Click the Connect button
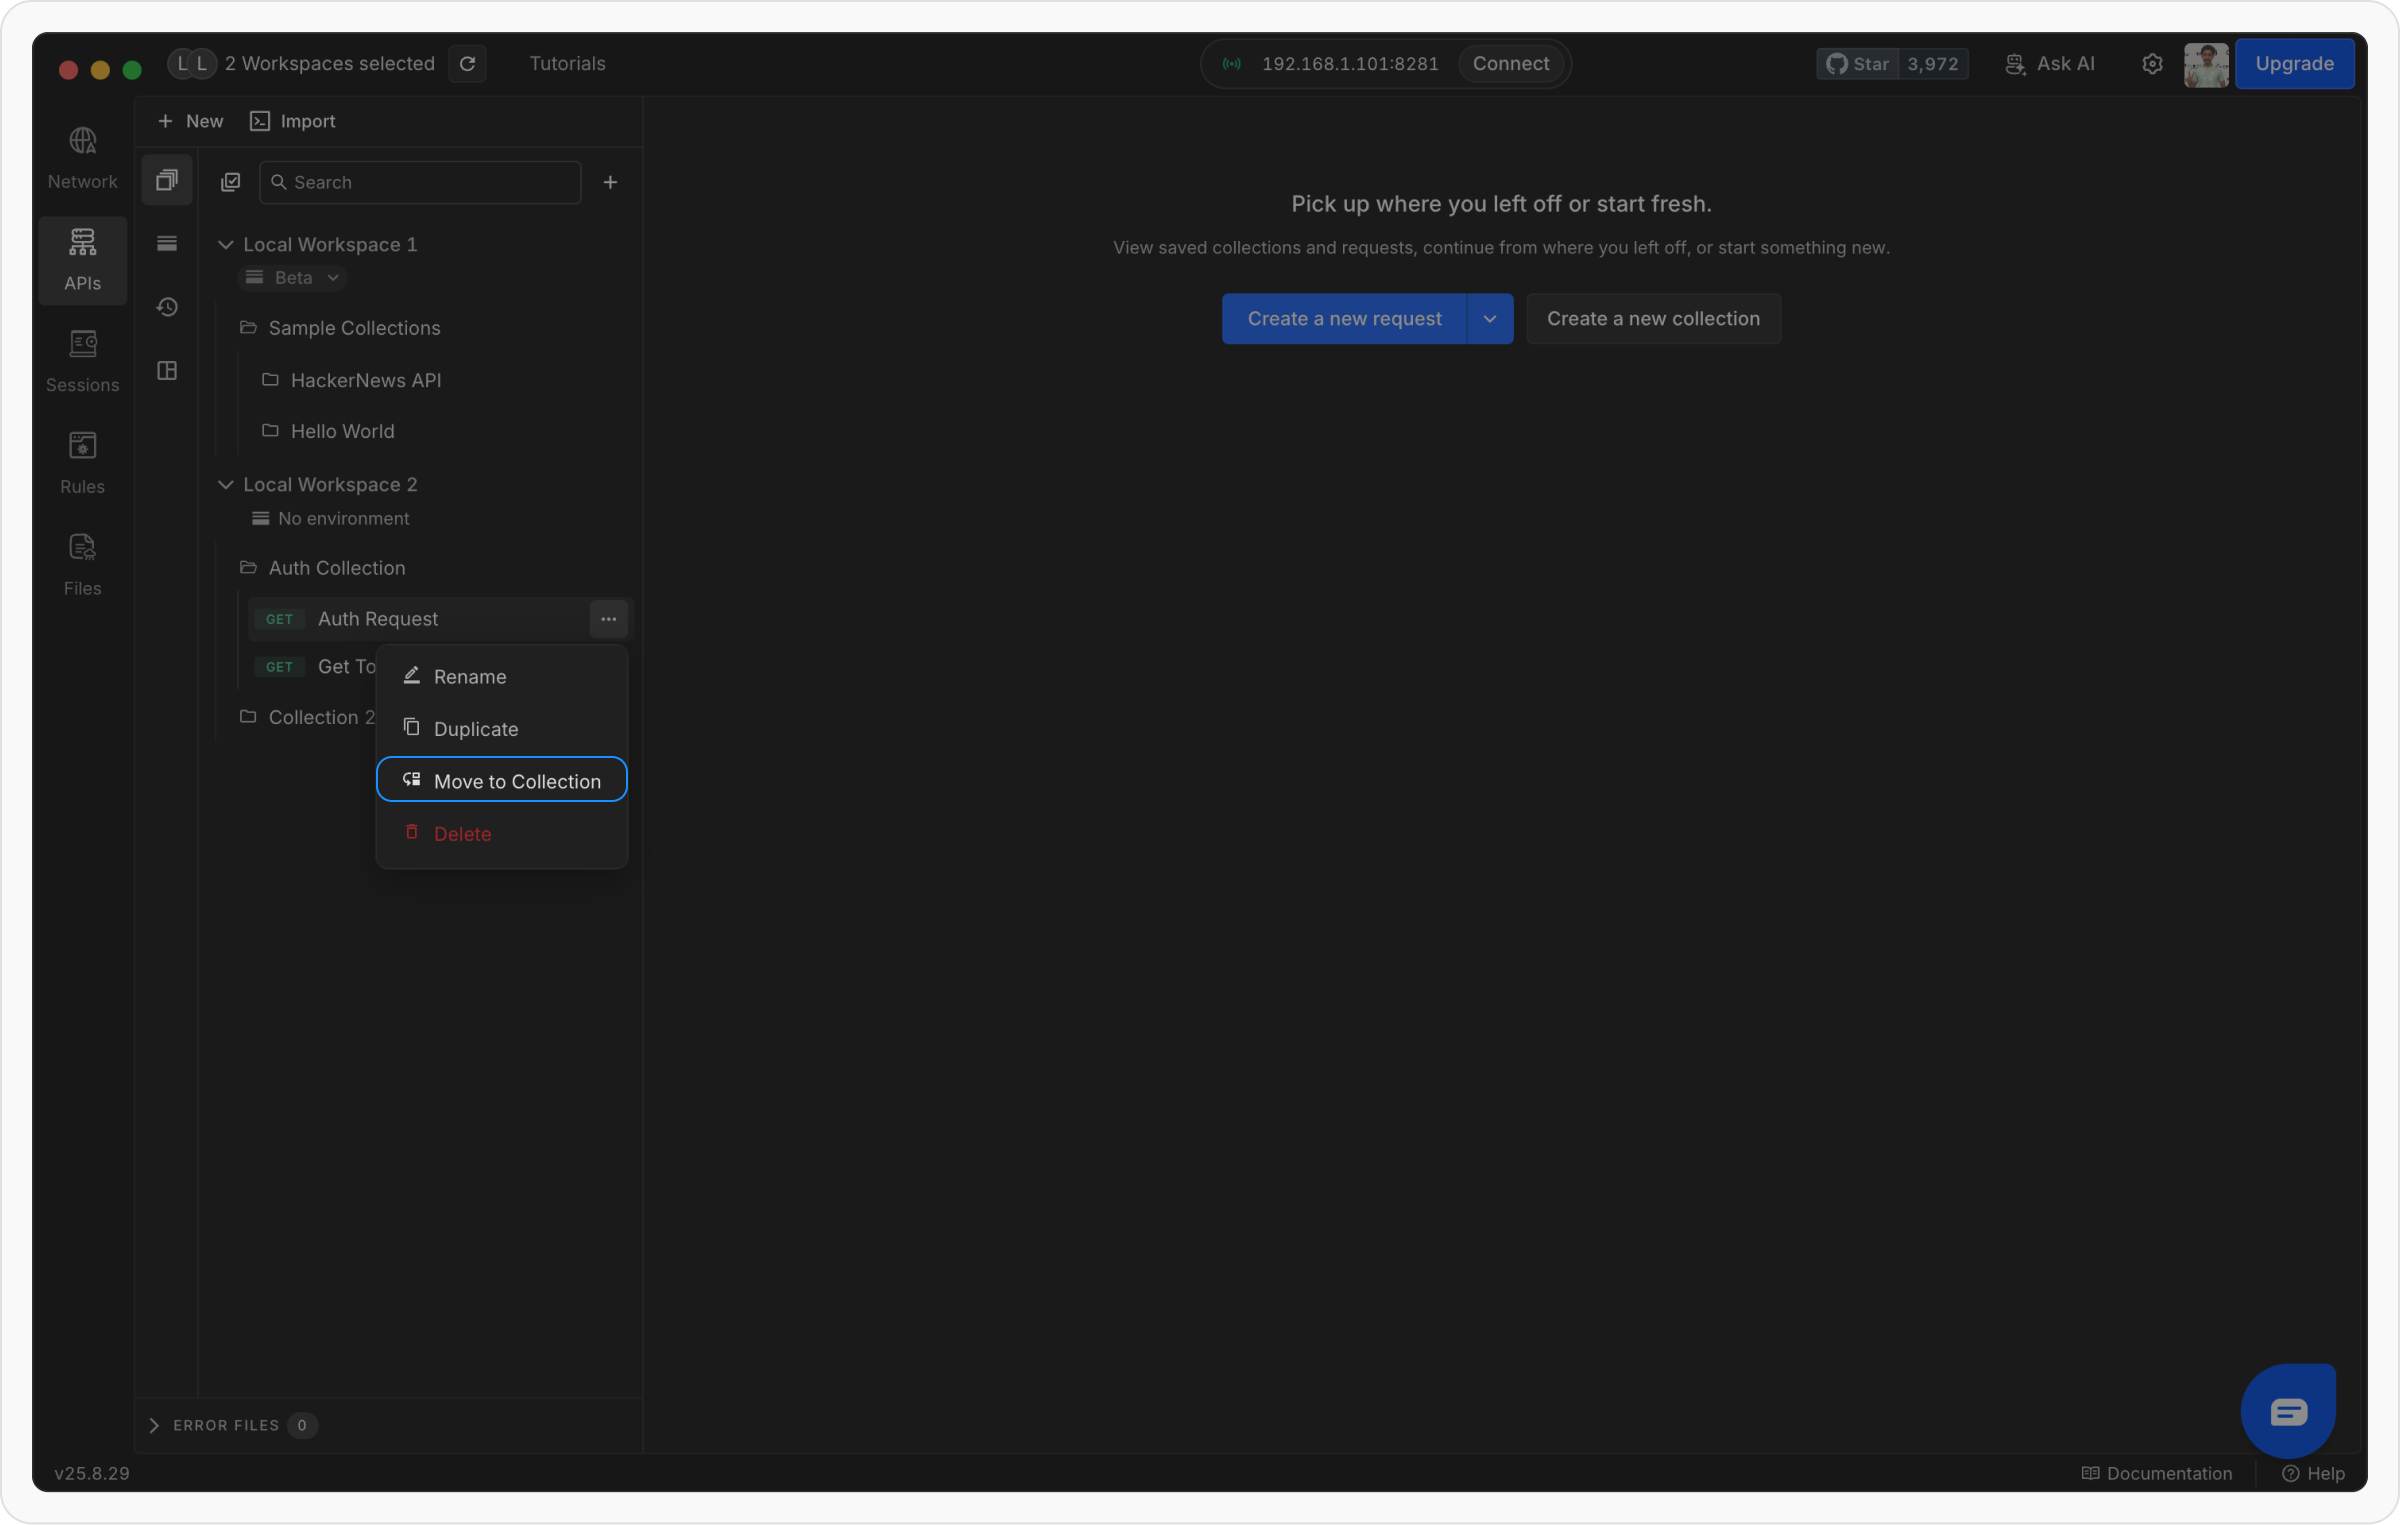Viewport: 2400px width, 1525px height. (x=1510, y=64)
